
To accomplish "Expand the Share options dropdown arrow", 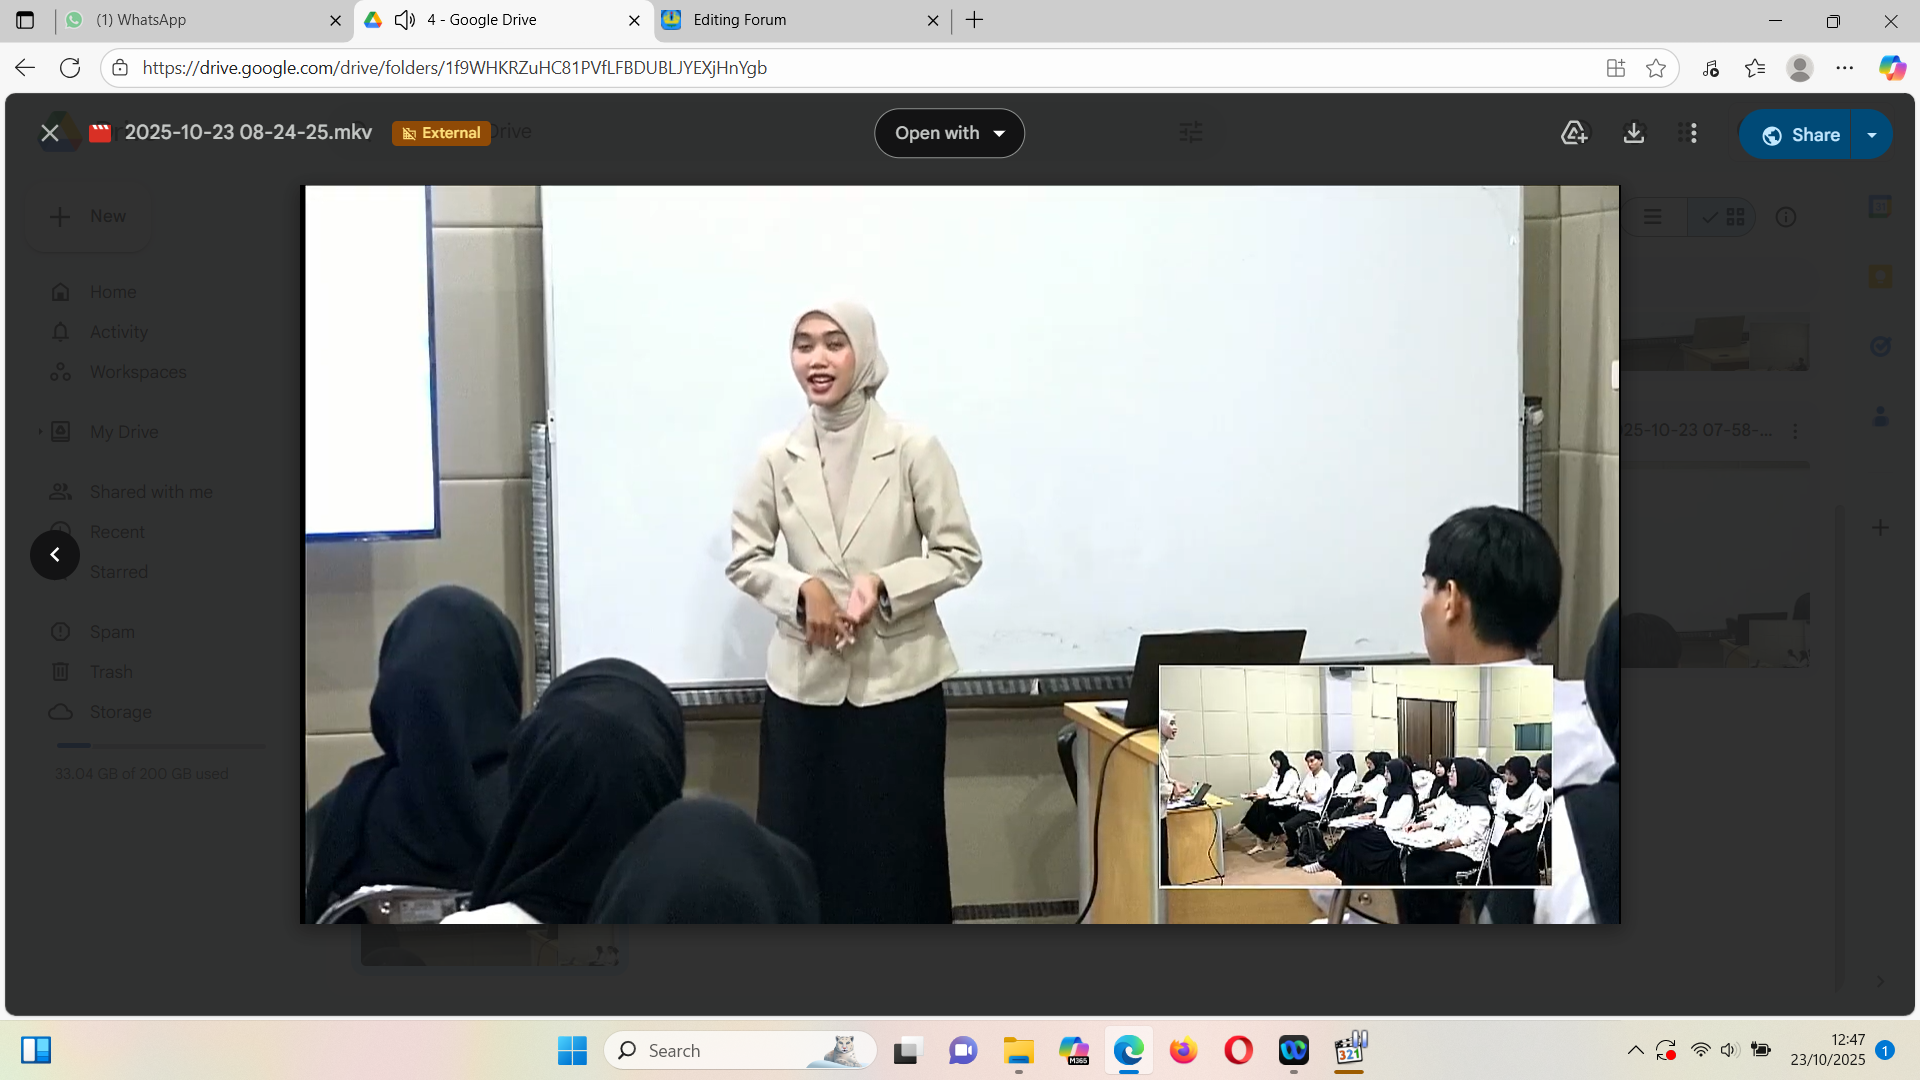I will point(1872,135).
